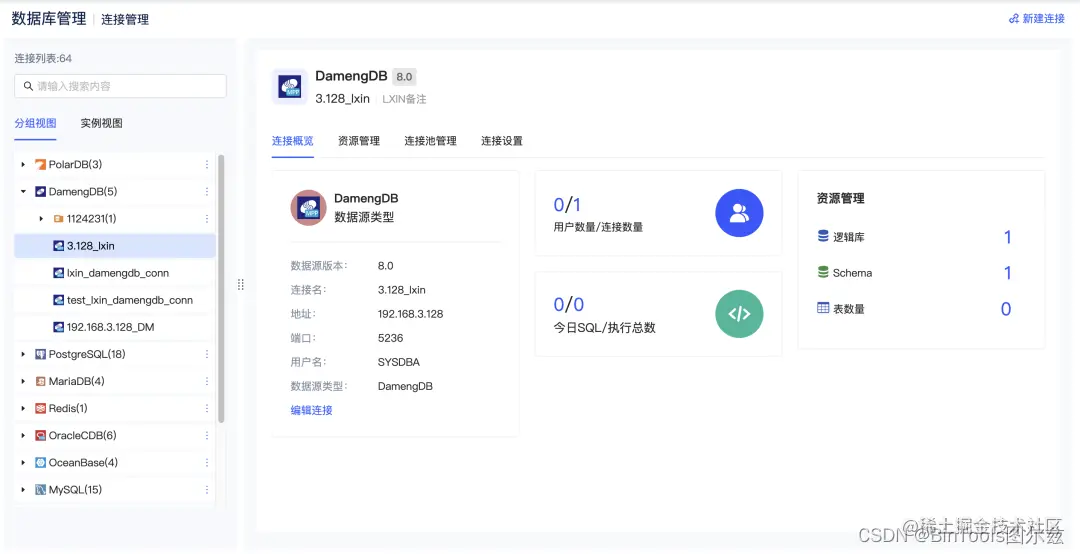Open more options for 1124231(1) folder
The width and height of the screenshot is (1080, 554).
pos(207,218)
